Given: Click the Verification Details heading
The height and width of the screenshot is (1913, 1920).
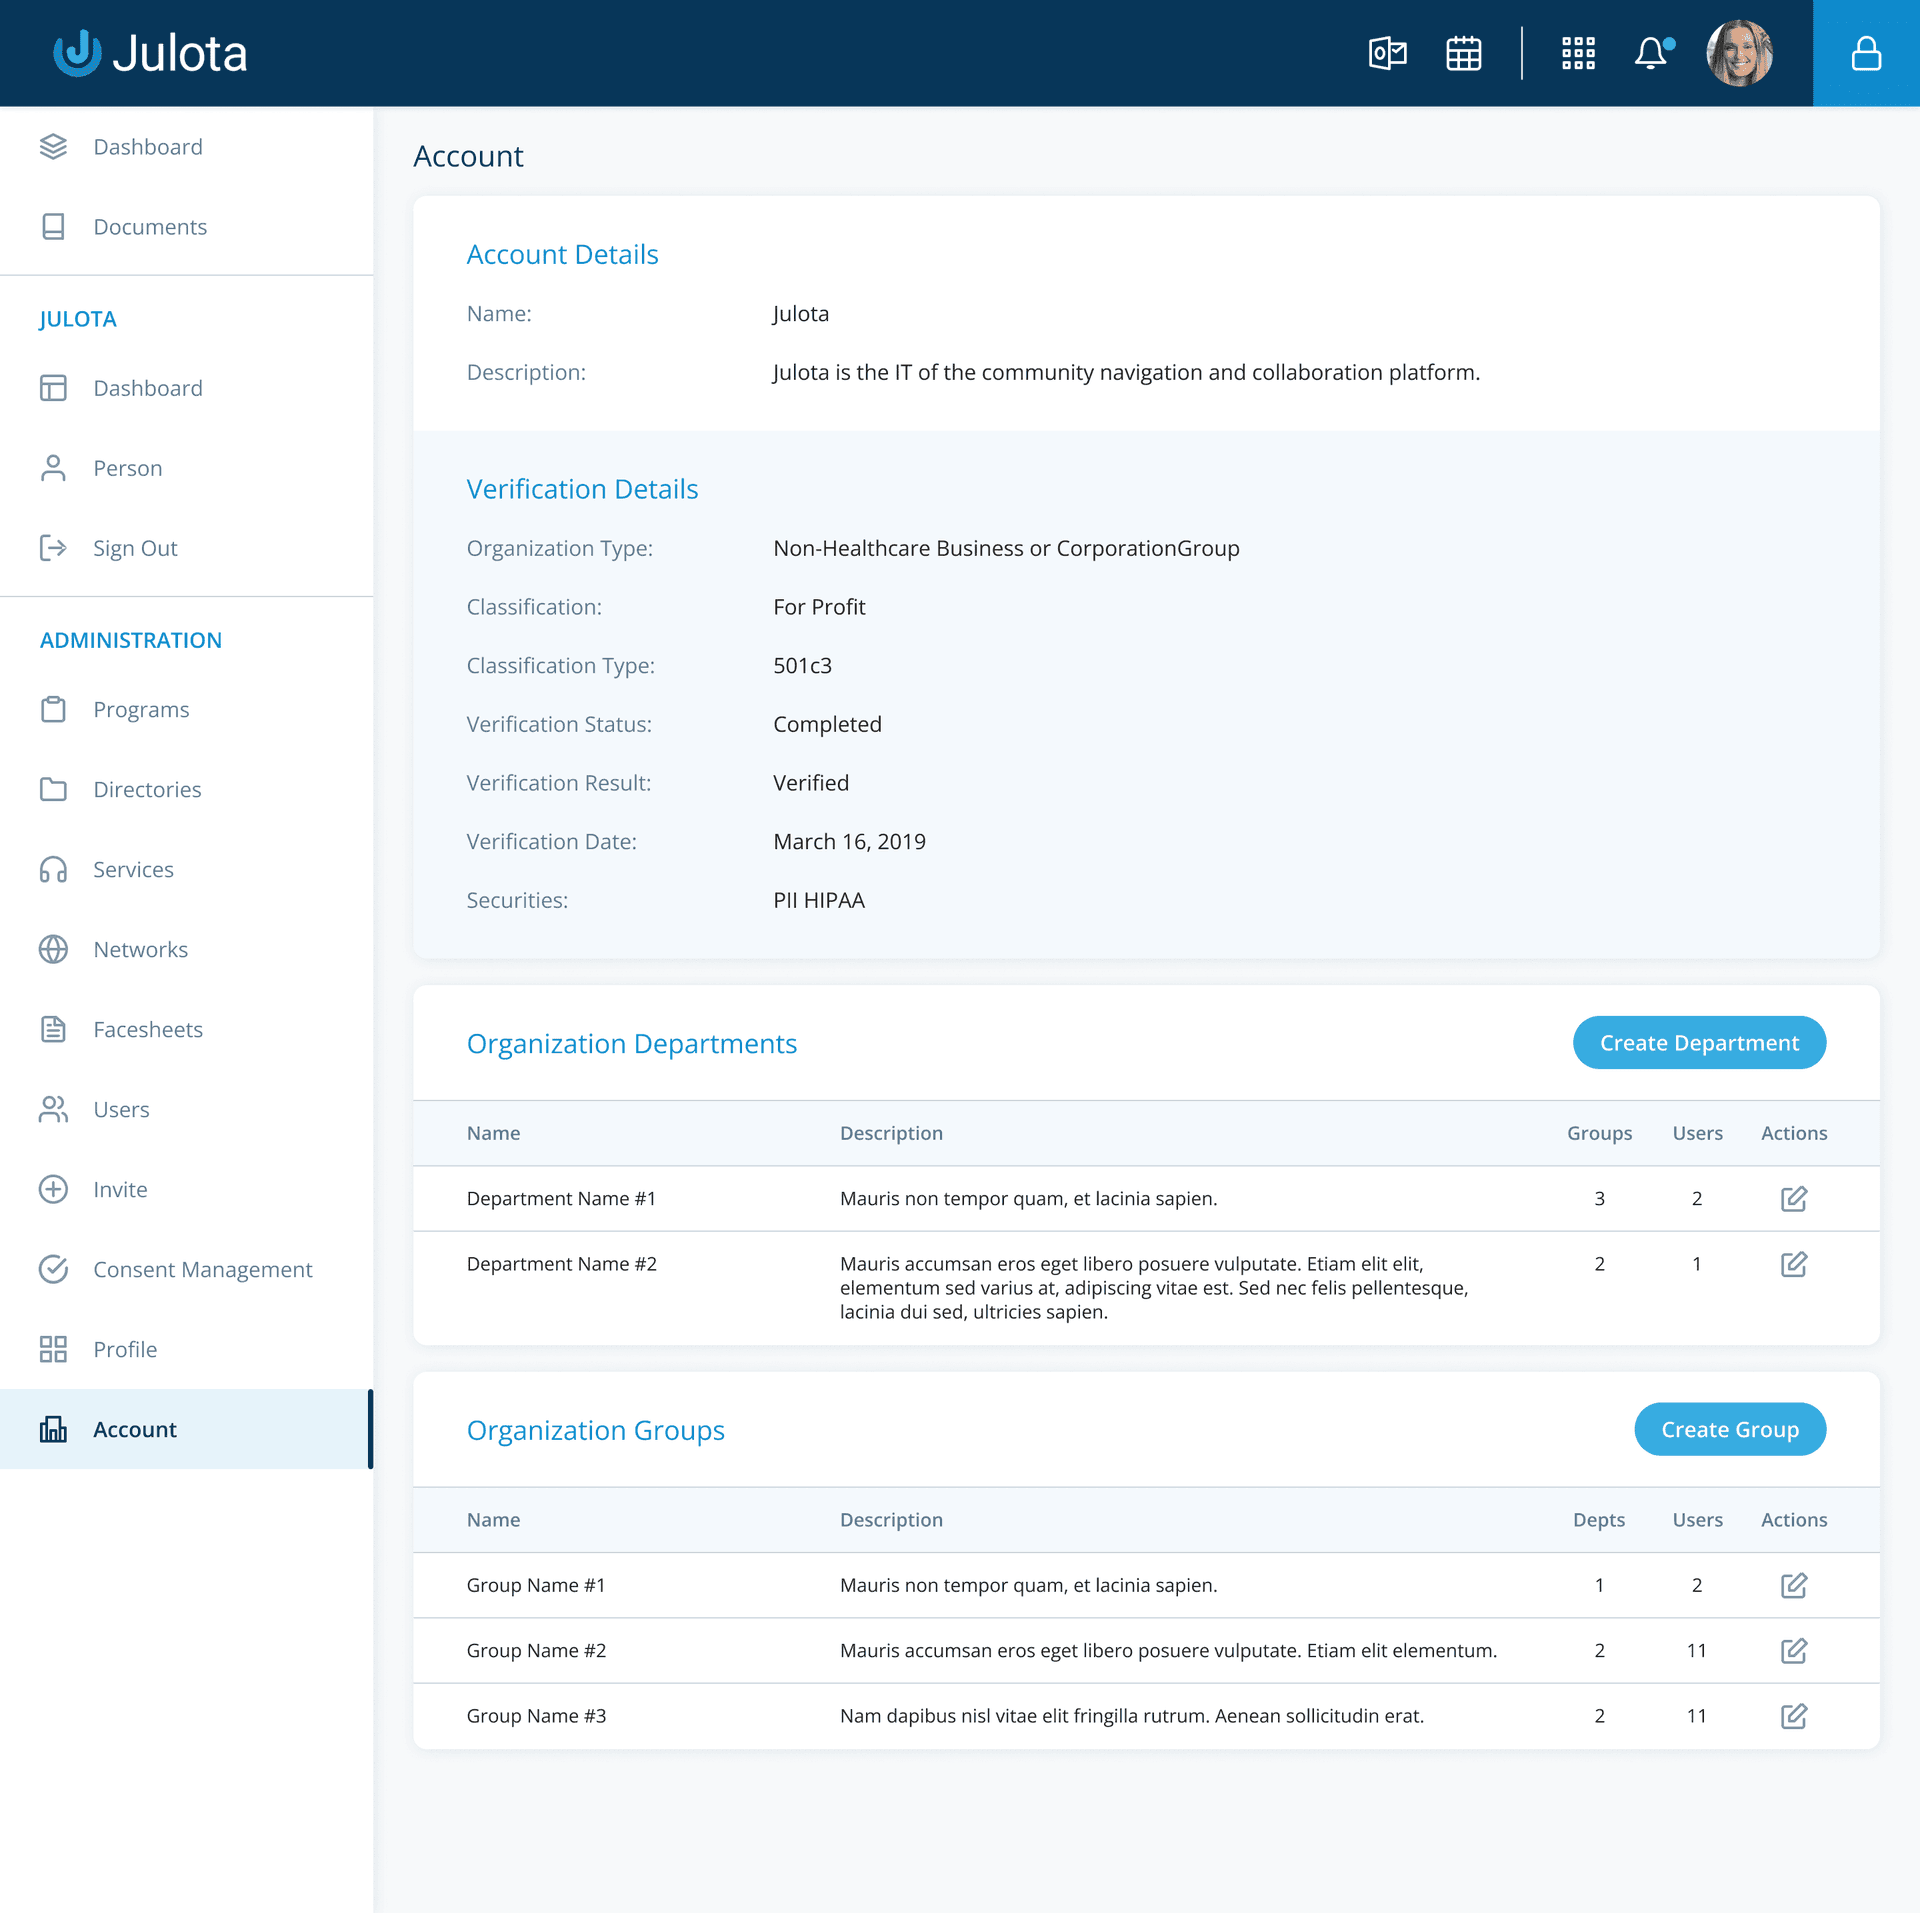Looking at the screenshot, I should tap(582, 489).
